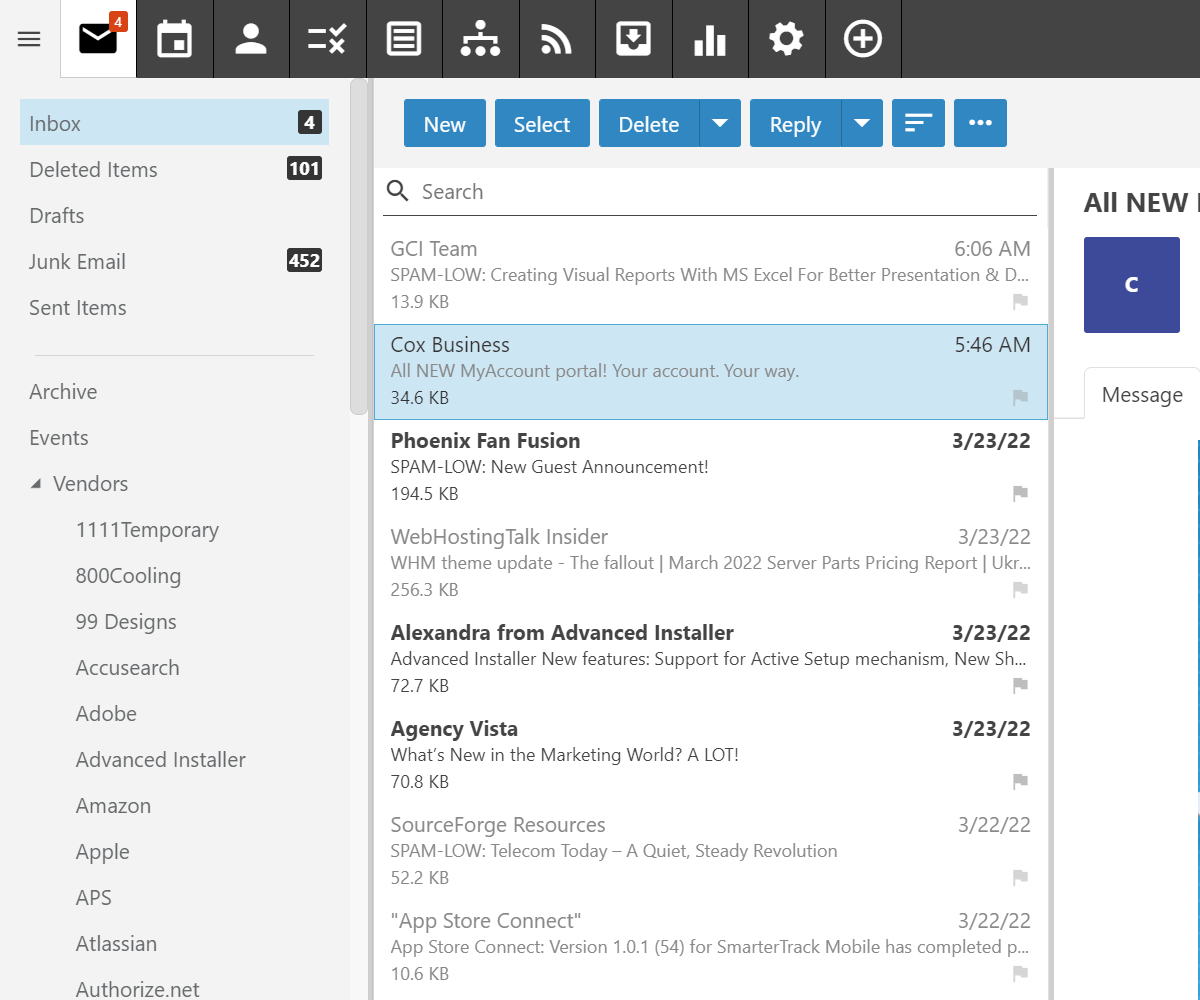Open the Calendar section icon
The width and height of the screenshot is (1200, 1000).
coord(175,39)
